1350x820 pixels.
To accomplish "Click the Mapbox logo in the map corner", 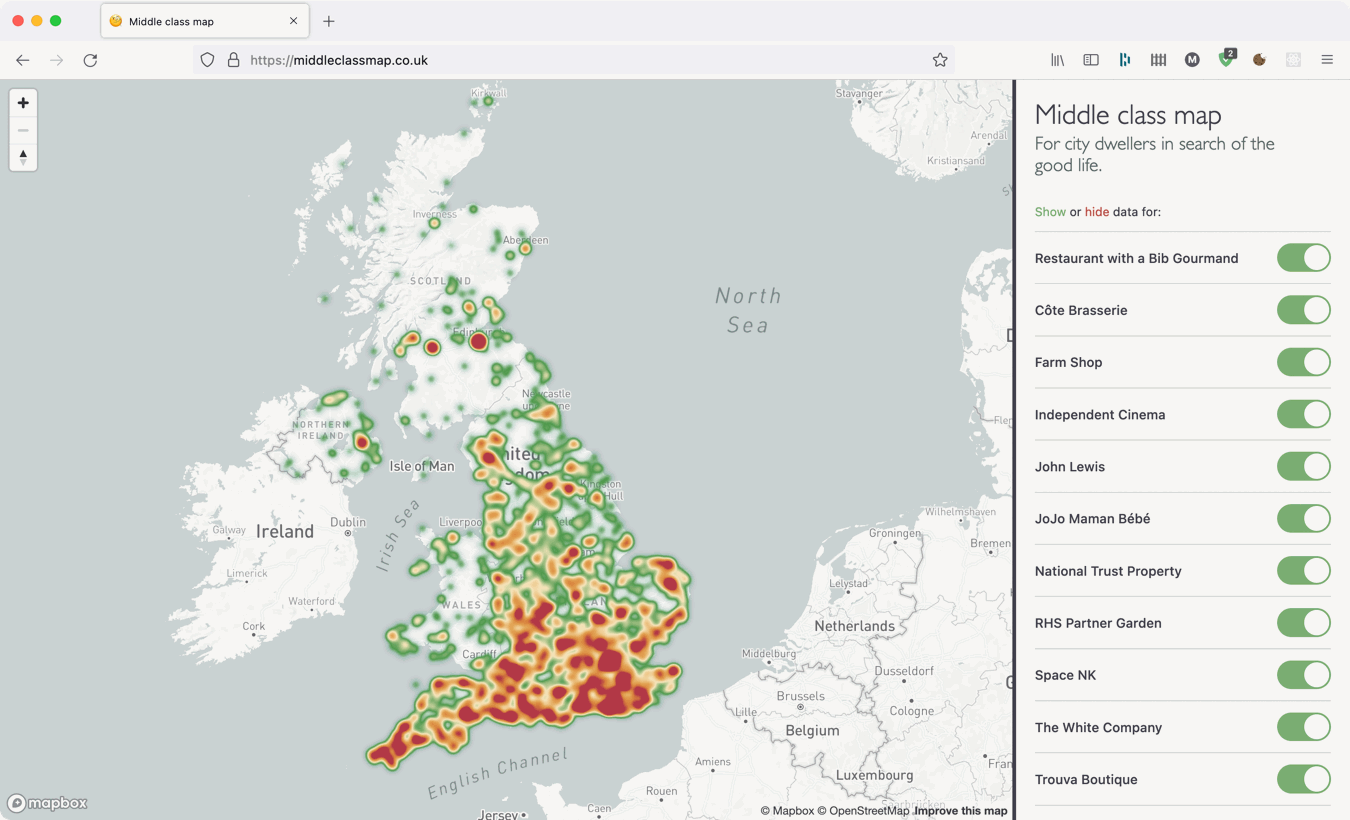I will [x=45, y=803].
